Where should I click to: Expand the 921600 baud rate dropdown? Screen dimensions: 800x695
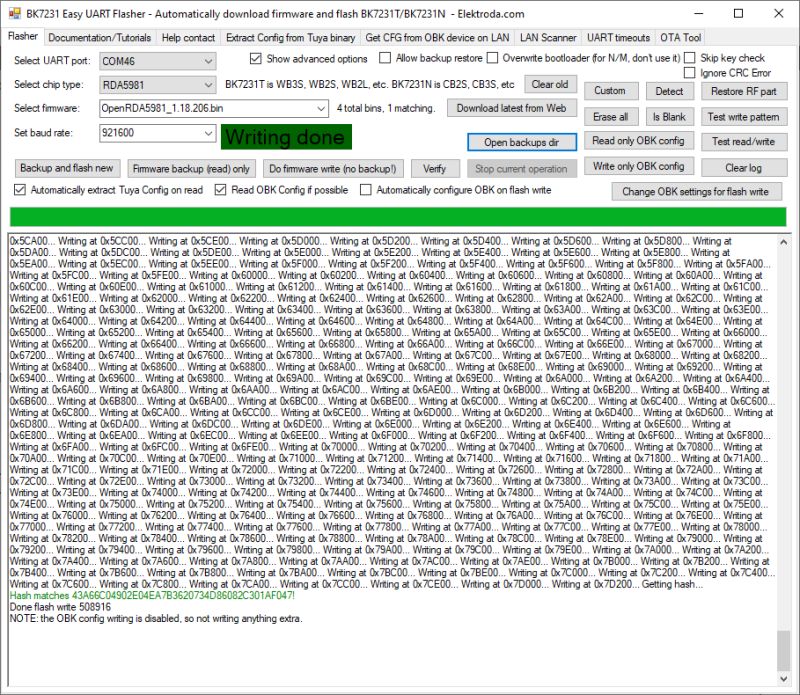(208, 133)
